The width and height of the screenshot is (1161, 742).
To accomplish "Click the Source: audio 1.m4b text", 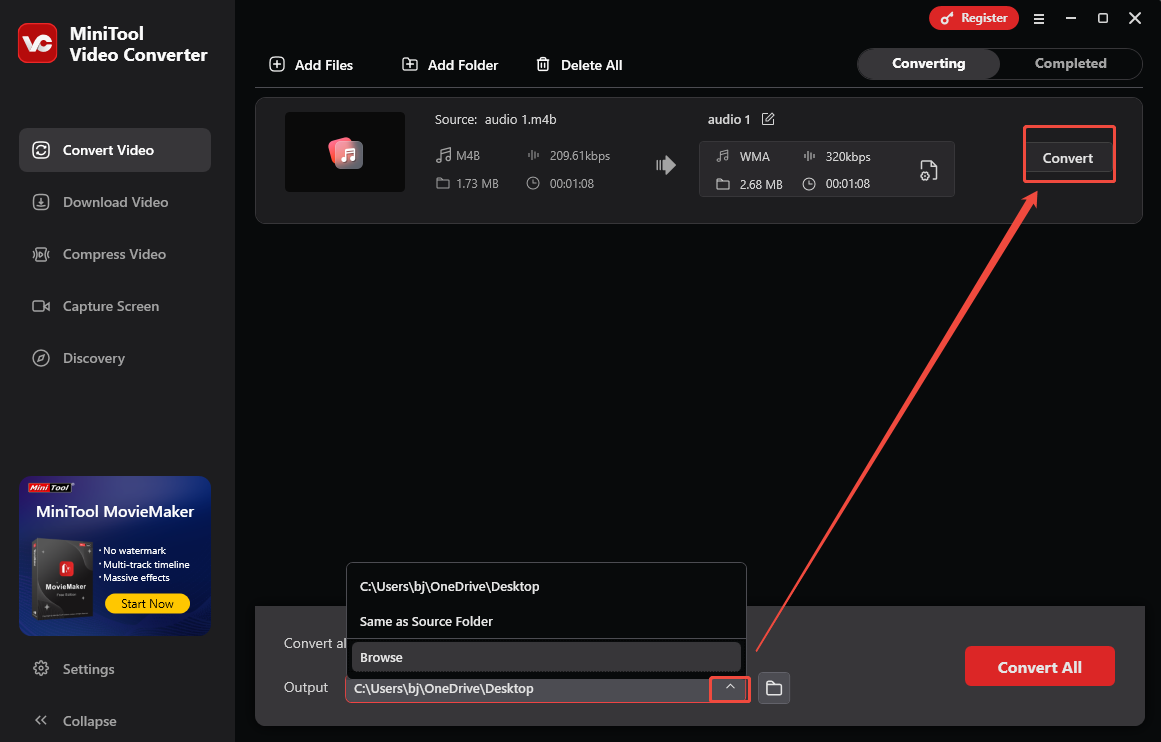I will [495, 119].
